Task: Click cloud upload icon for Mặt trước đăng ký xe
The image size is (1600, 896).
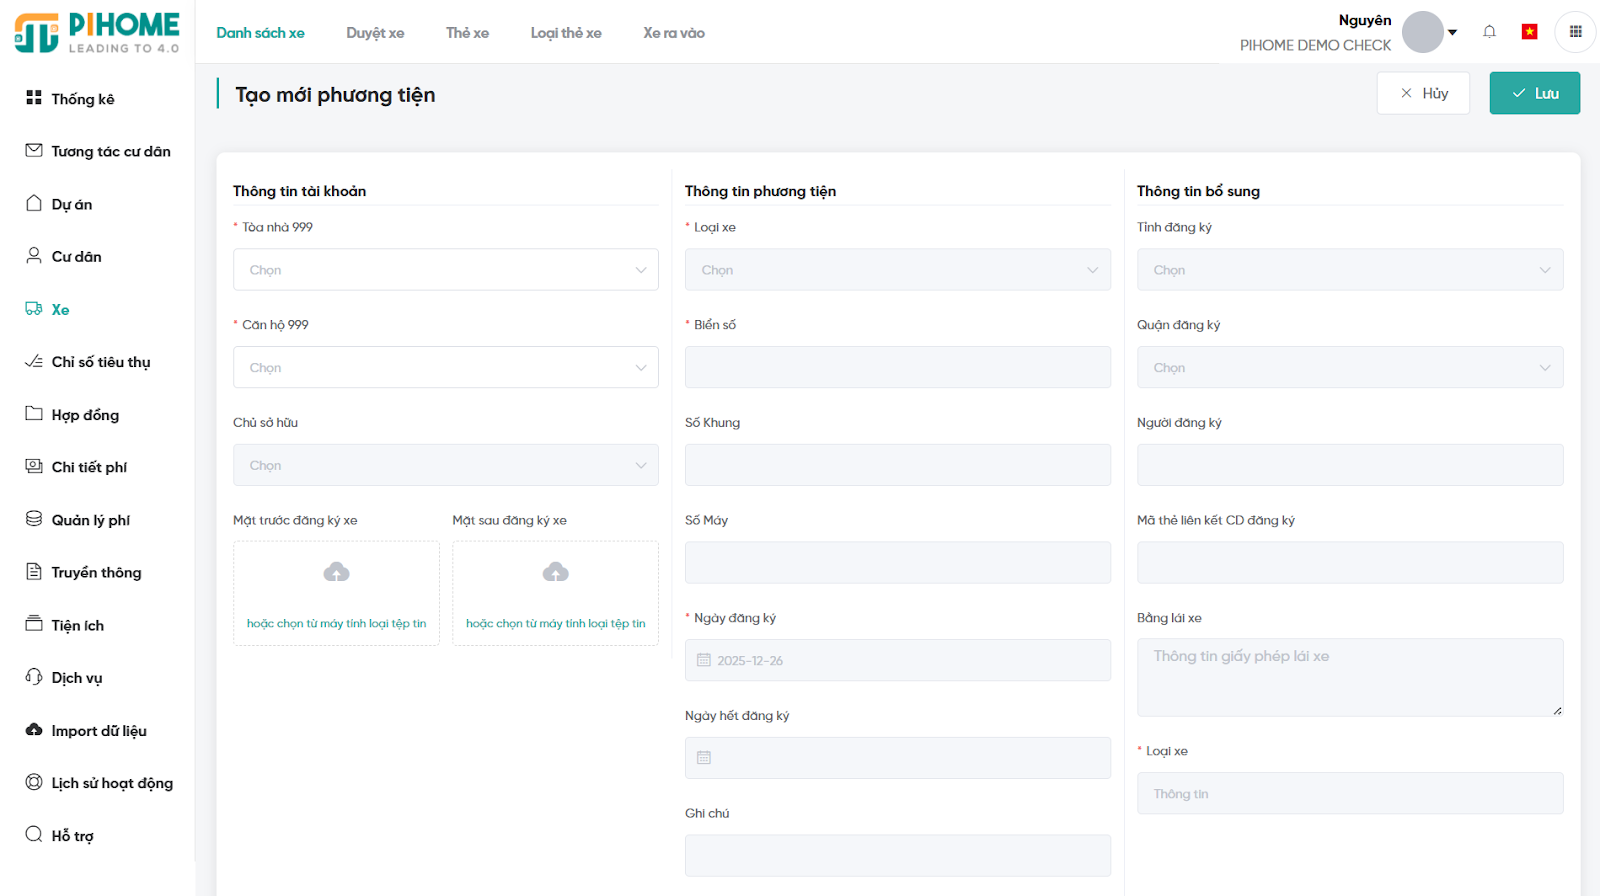Action: click(x=336, y=572)
